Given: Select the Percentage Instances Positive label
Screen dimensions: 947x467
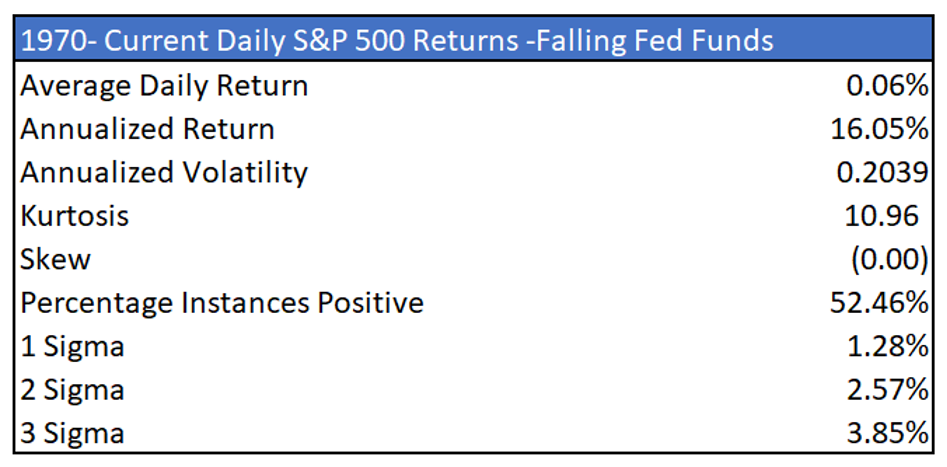Looking at the screenshot, I should (222, 302).
